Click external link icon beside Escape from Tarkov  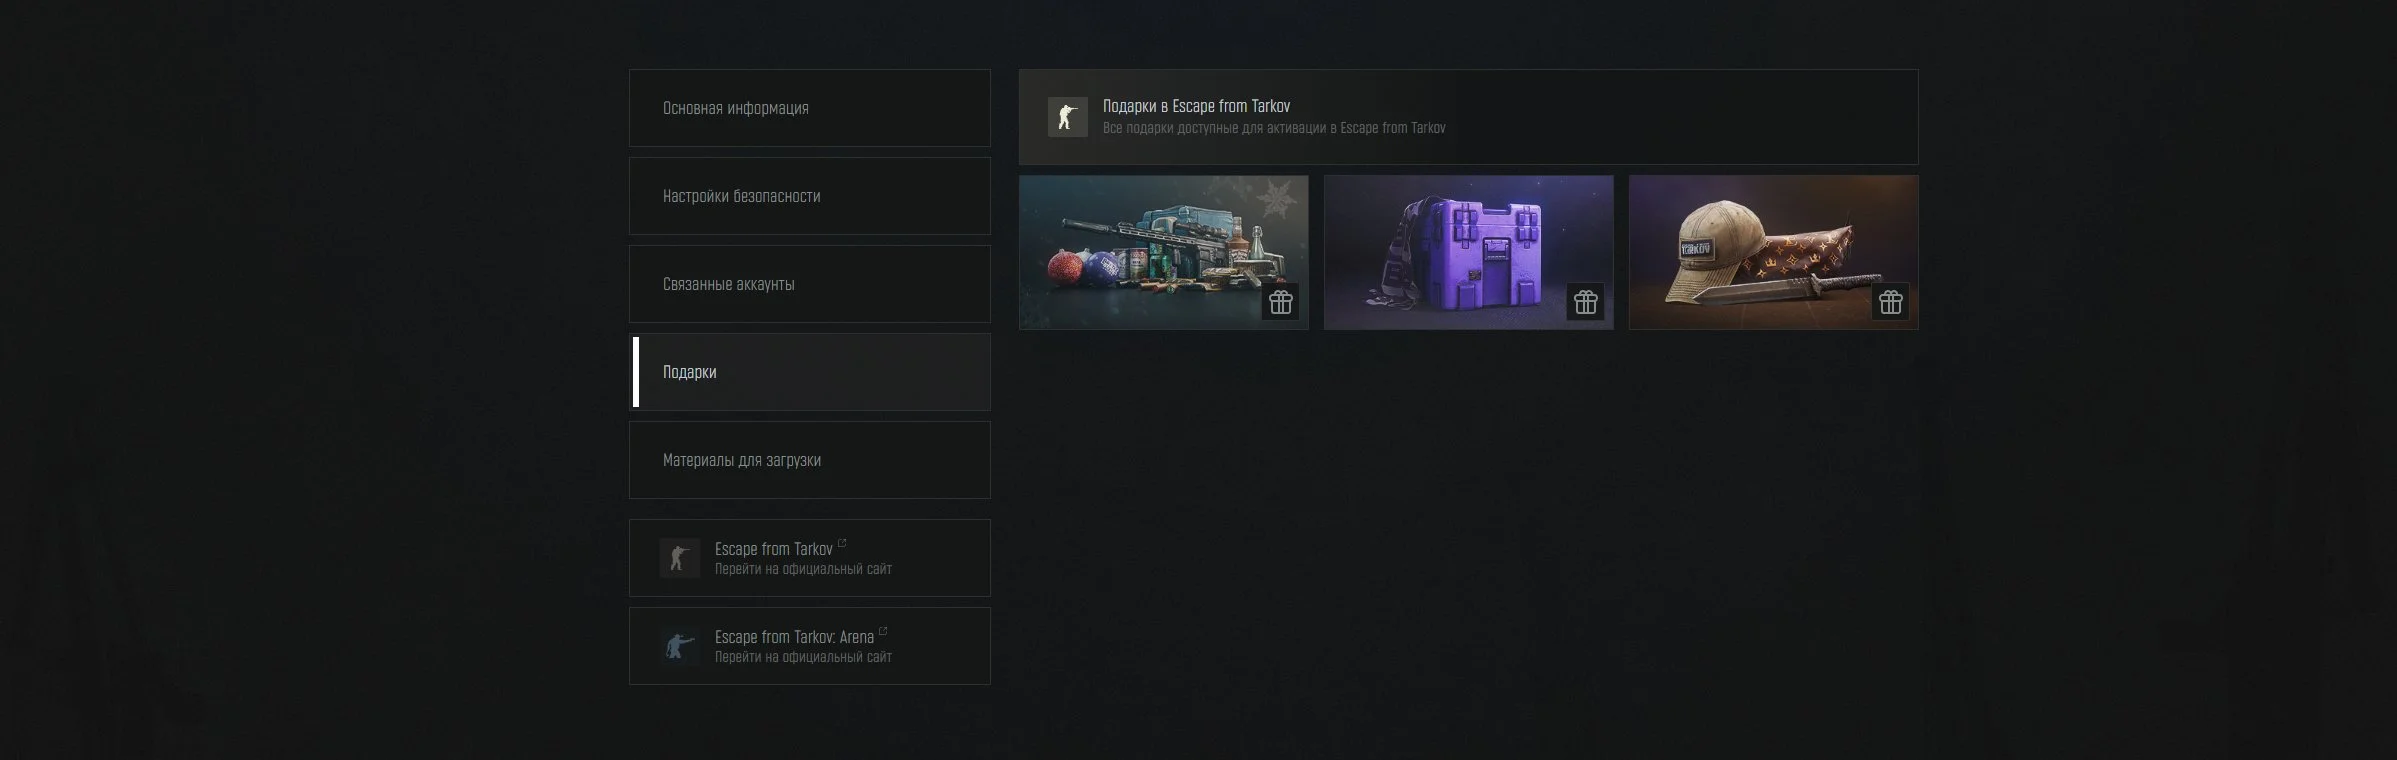(842, 543)
